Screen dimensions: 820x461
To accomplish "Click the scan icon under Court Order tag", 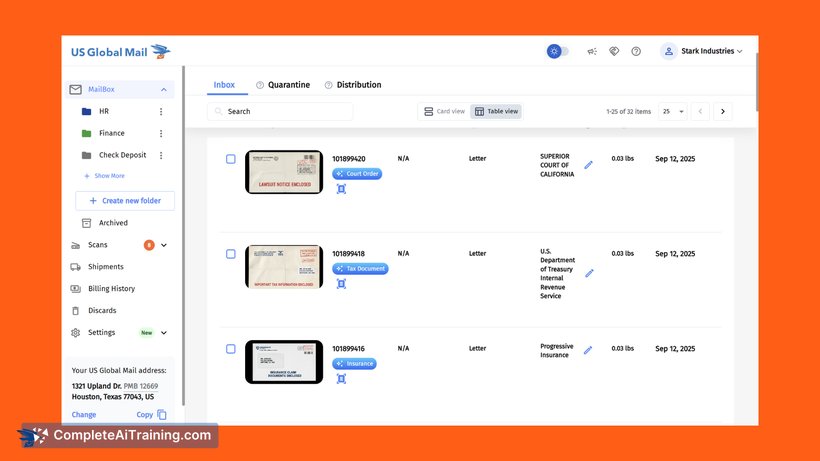I will pos(341,189).
